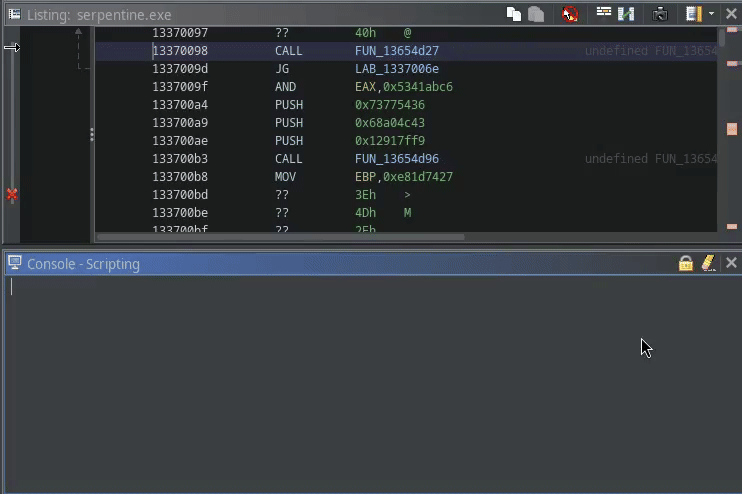Click the flow arrow head above dashed line
The image size is (742, 494).
coord(79,31)
